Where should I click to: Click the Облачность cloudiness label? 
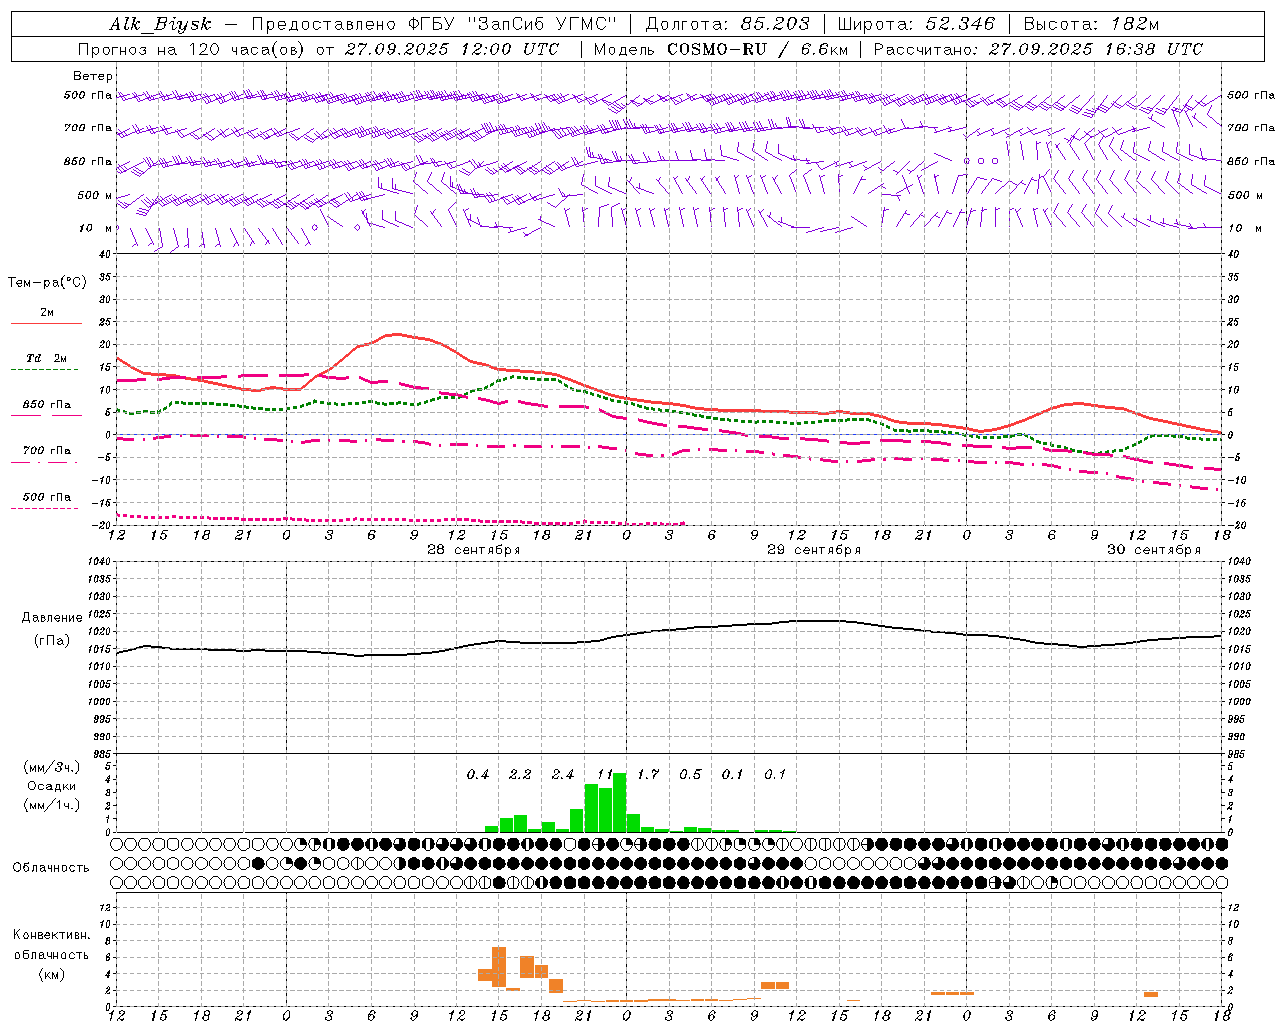pyautogui.click(x=51, y=868)
